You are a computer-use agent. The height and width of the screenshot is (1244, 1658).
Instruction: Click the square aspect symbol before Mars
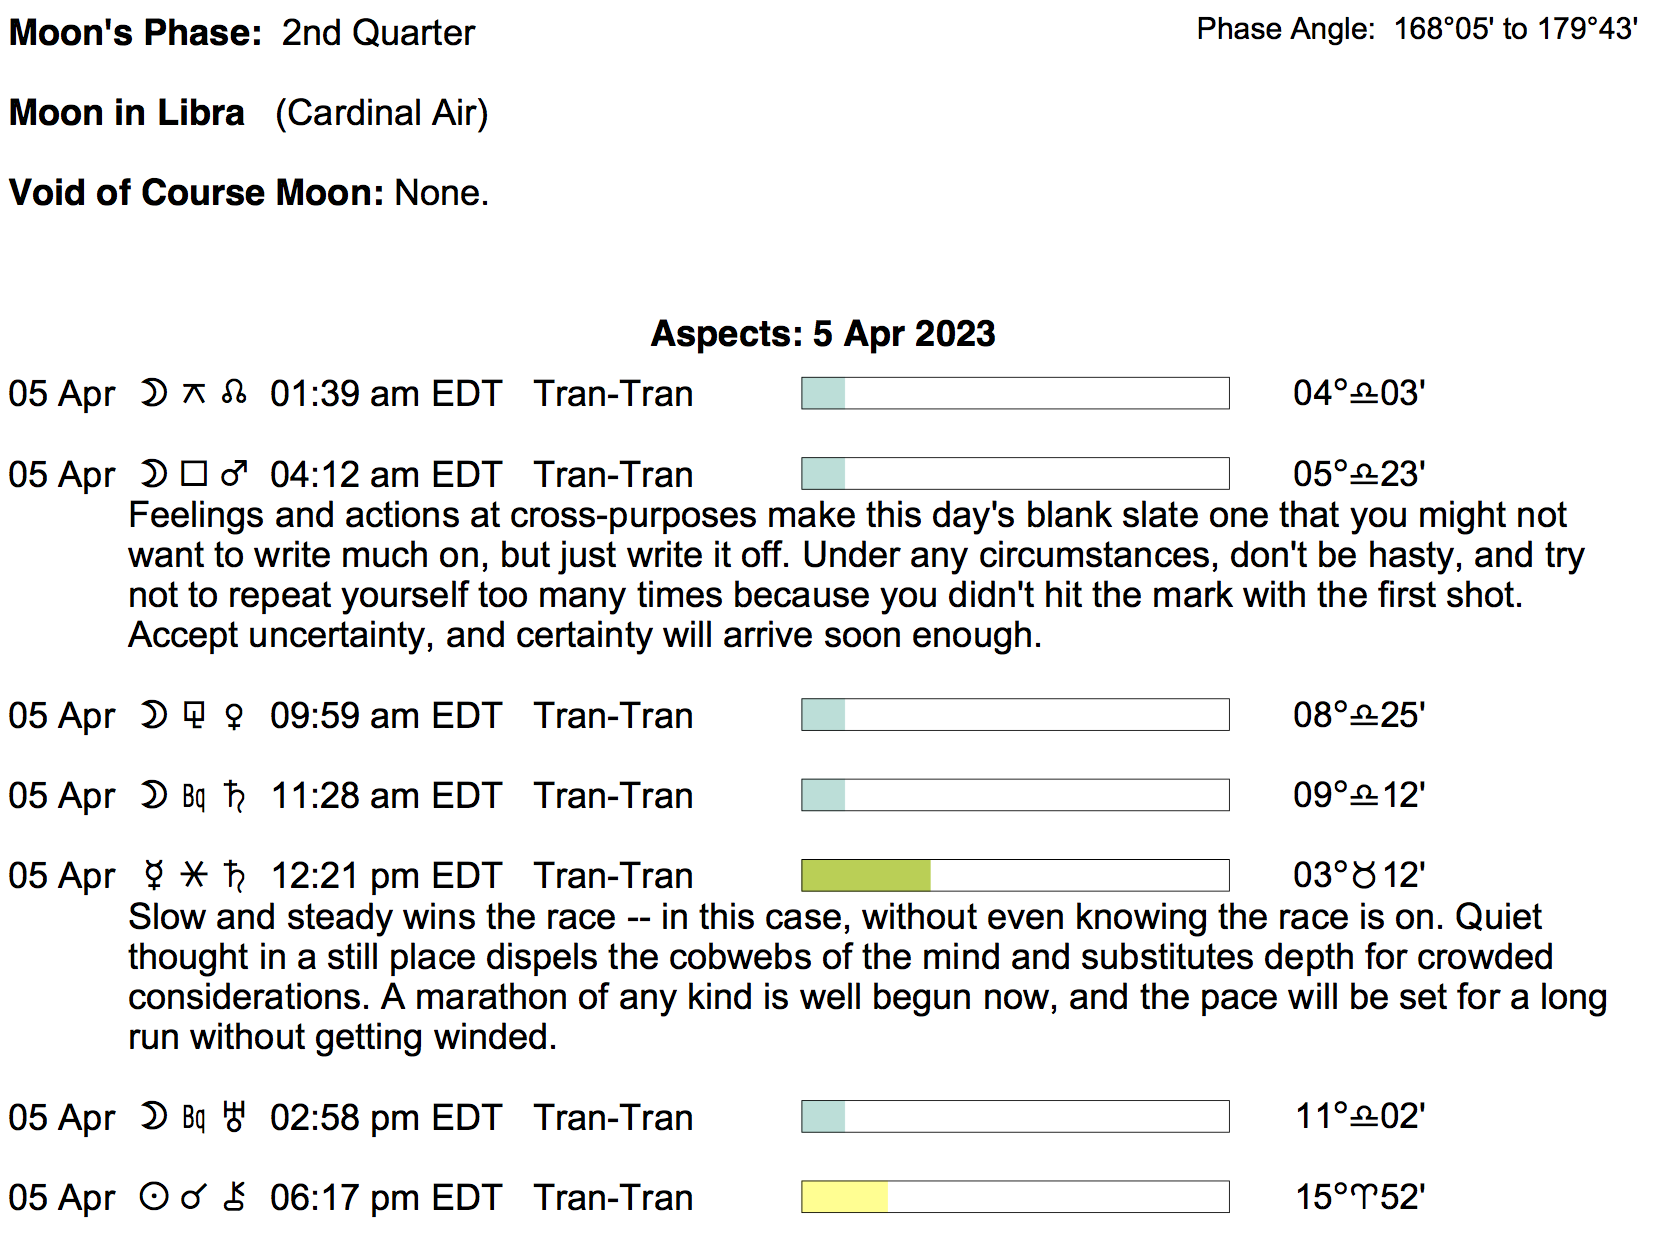pyautogui.click(x=194, y=474)
